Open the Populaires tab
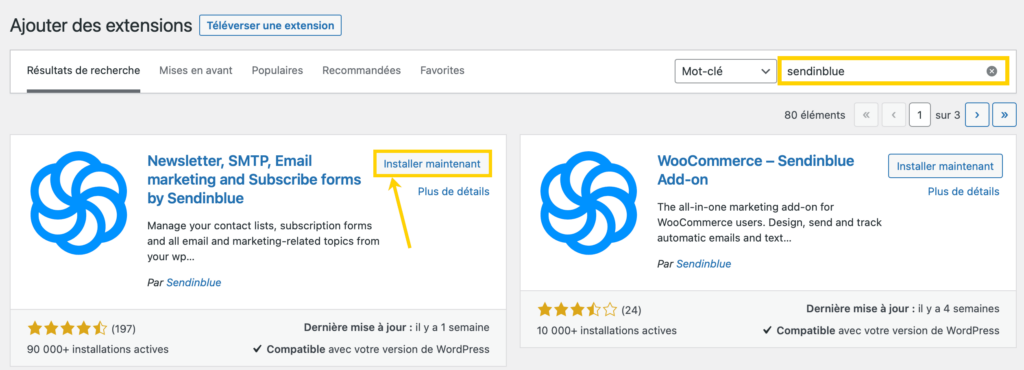 click(x=278, y=70)
